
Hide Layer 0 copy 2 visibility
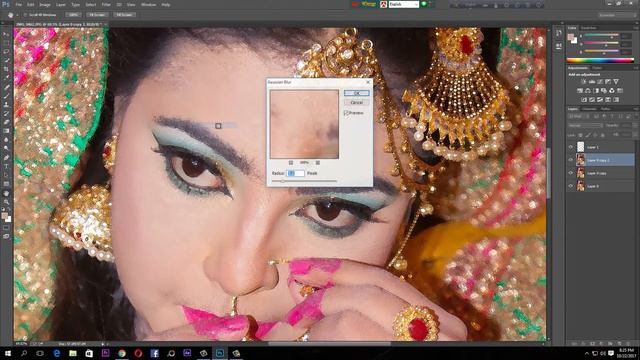(571, 160)
